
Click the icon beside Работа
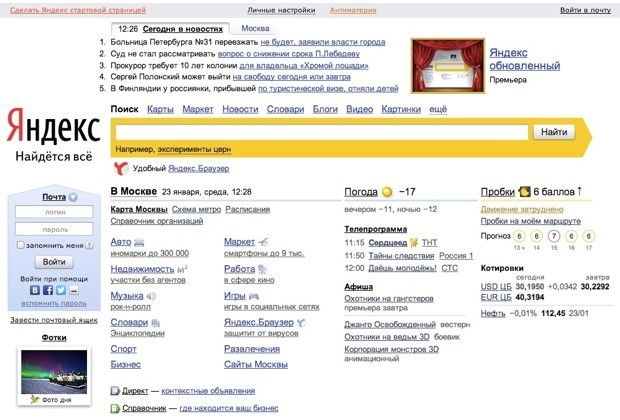tap(262, 269)
